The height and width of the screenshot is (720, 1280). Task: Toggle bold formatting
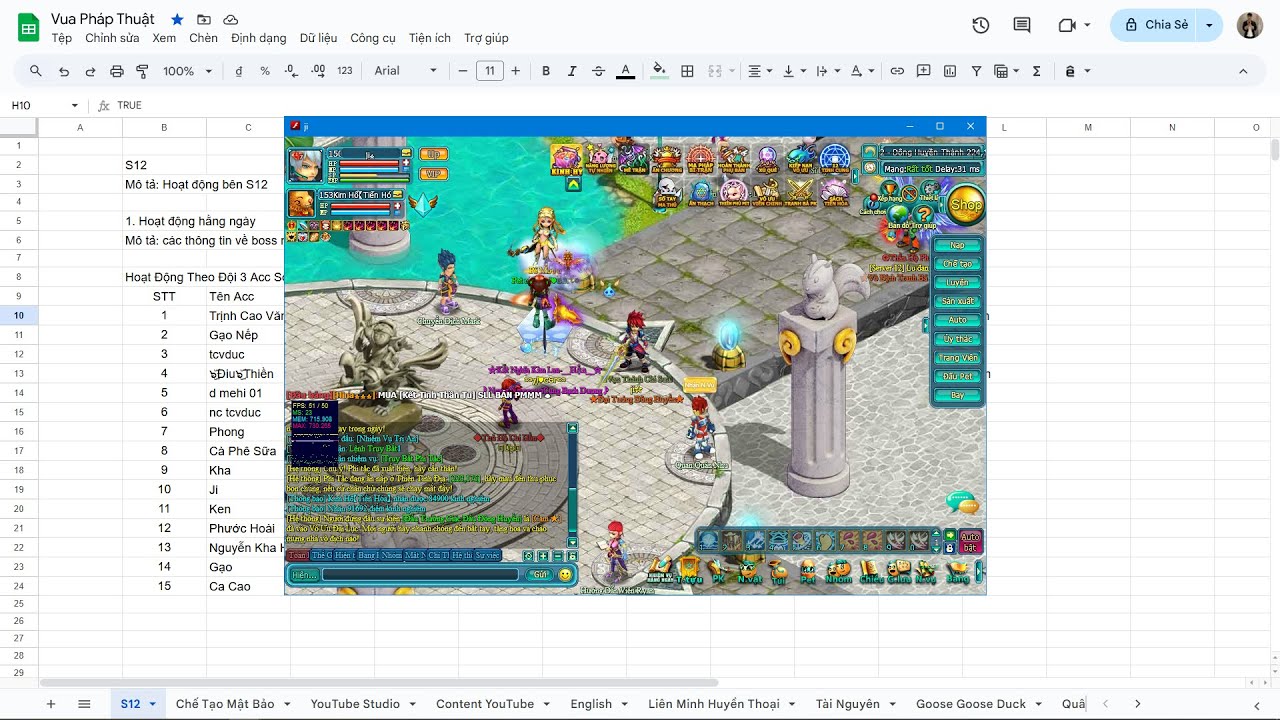point(546,71)
